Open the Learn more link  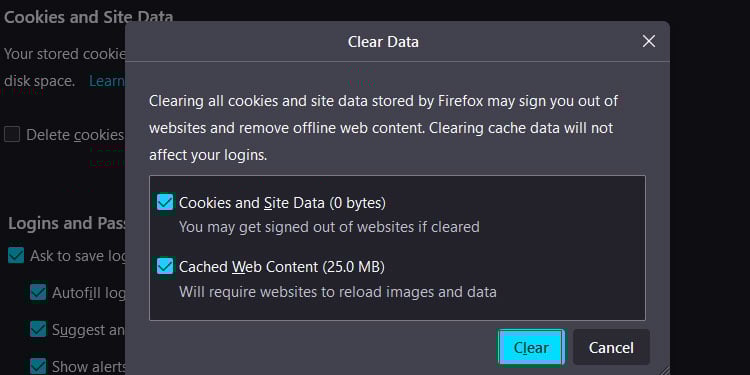coord(107,81)
